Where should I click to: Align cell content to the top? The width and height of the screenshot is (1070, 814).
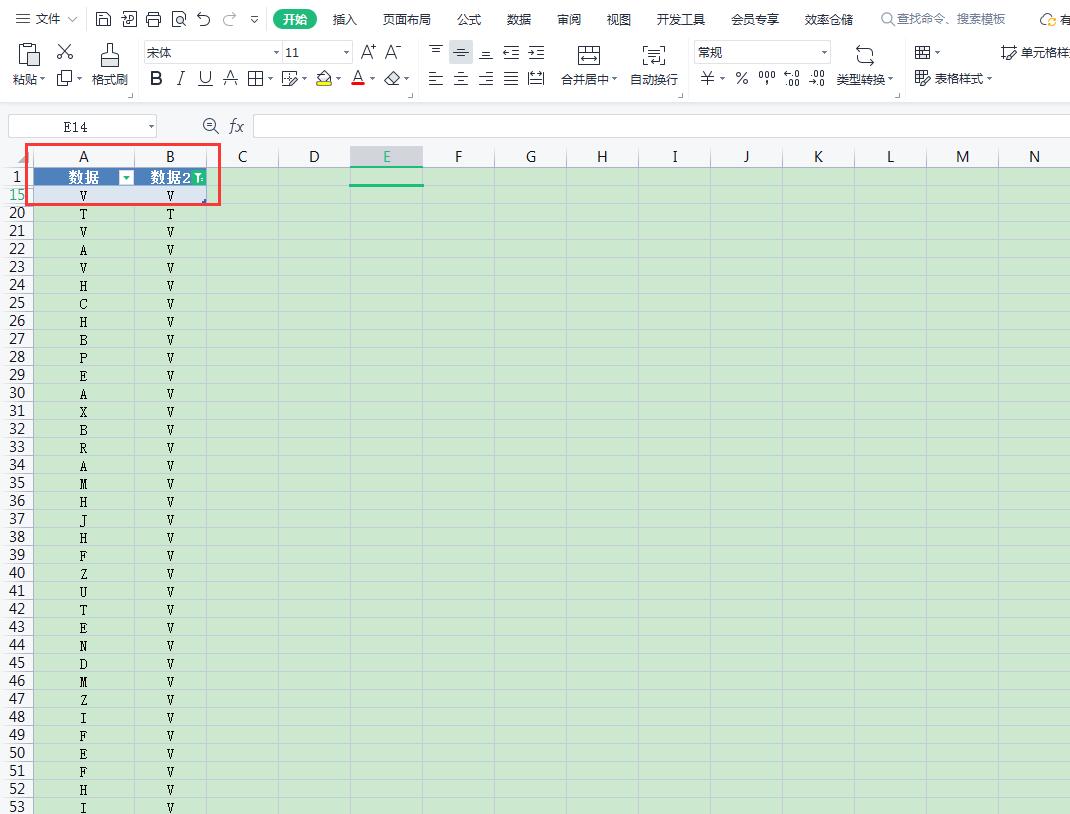coord(436,52)
